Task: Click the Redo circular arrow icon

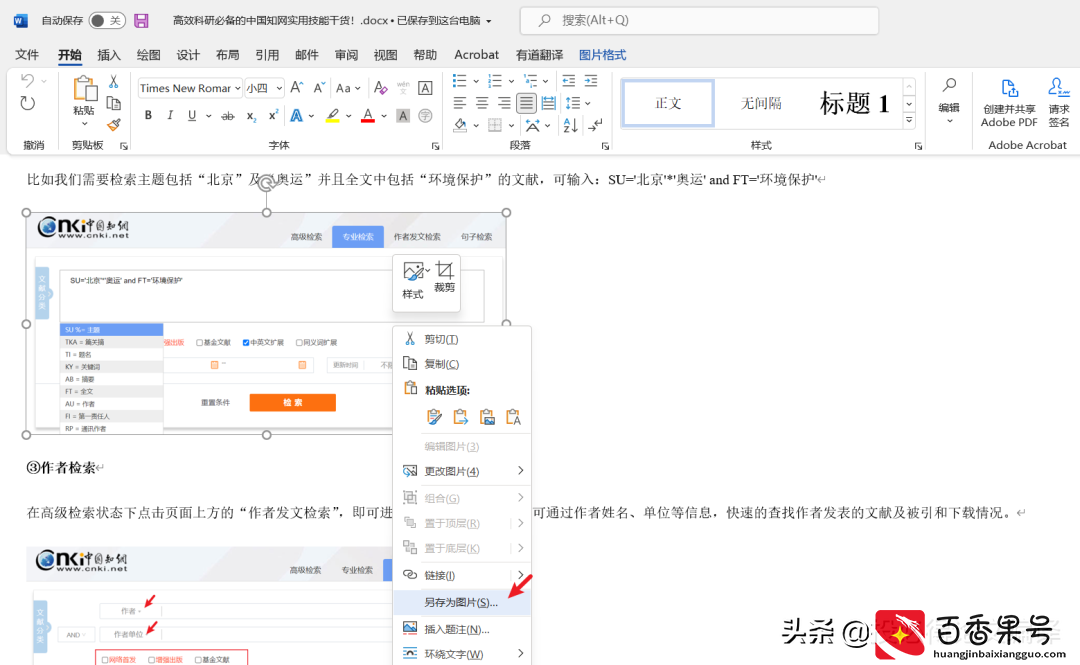Action: (28, 103)
